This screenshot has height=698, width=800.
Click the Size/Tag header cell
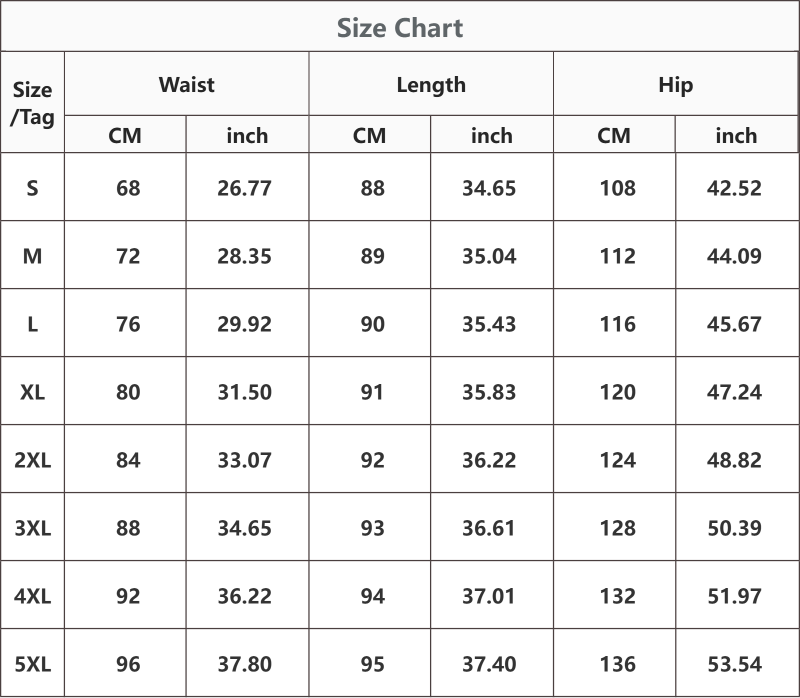[x=32, y=103]
